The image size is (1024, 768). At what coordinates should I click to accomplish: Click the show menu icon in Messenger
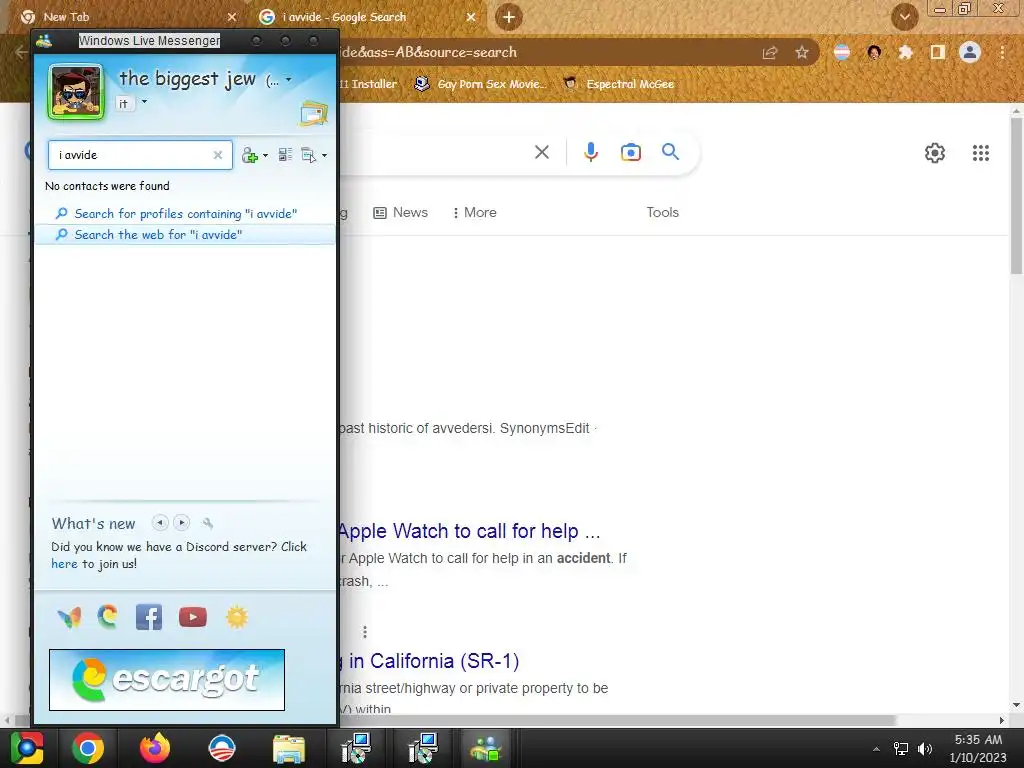point(308,155)
